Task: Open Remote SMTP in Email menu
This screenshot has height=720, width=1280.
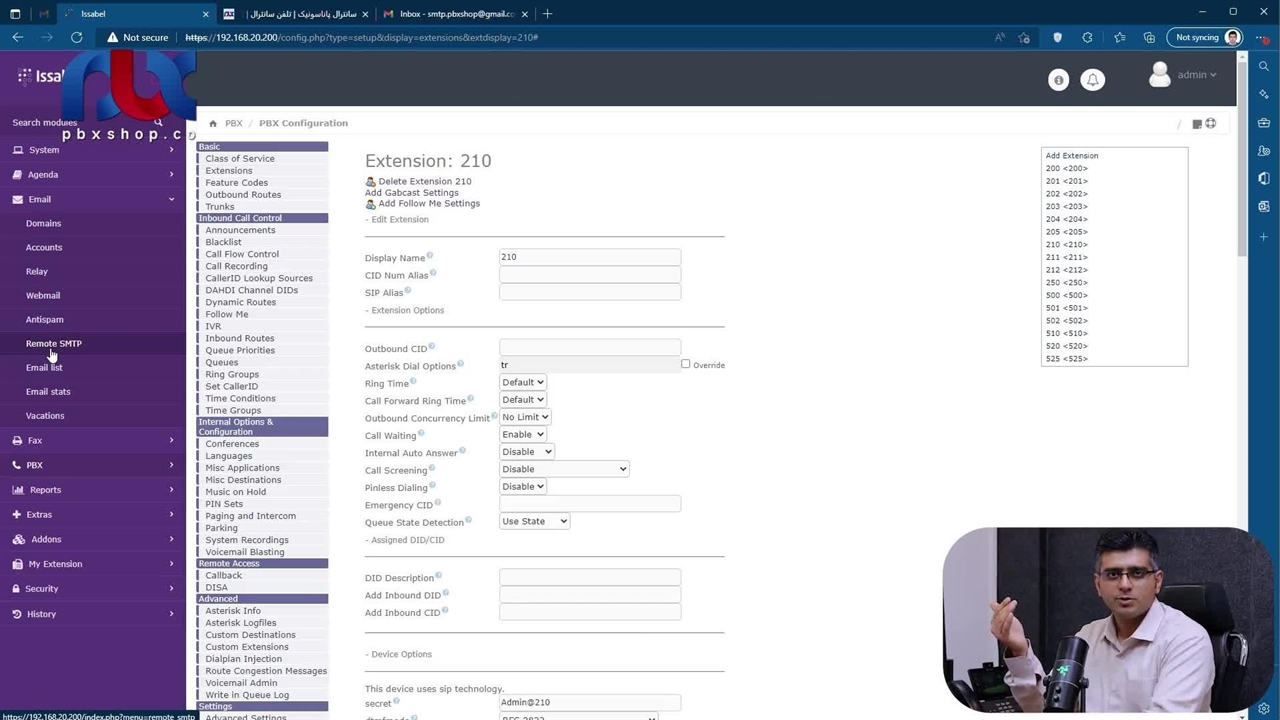Action: pyautogui.click(x=54, y=343)
